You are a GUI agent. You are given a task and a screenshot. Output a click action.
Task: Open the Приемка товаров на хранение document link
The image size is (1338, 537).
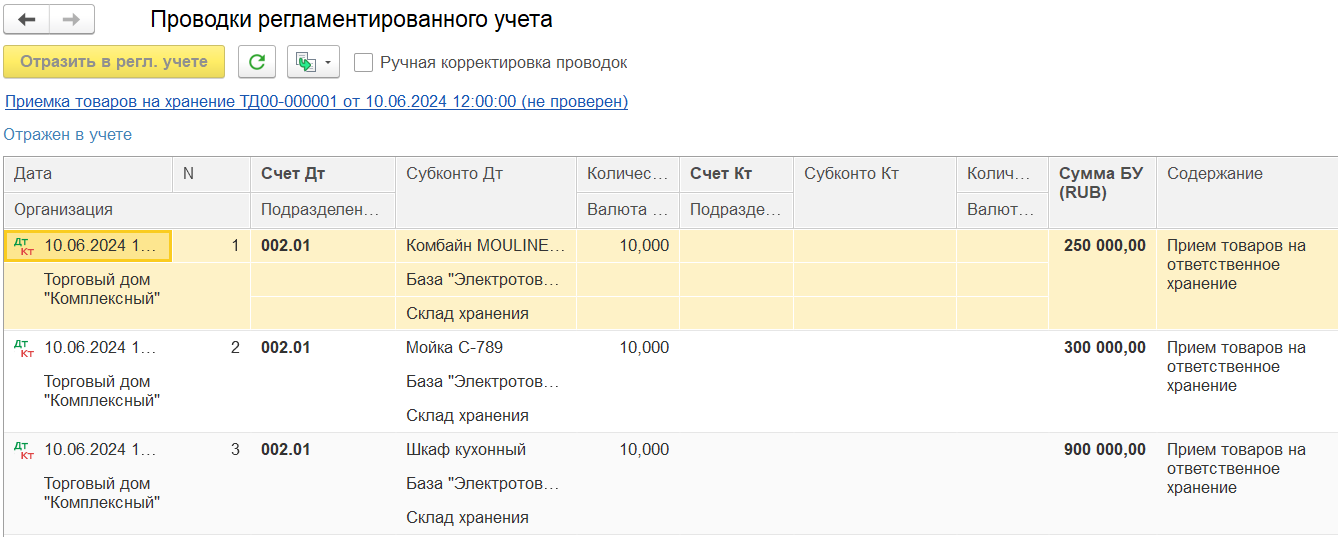coord(316,101)
